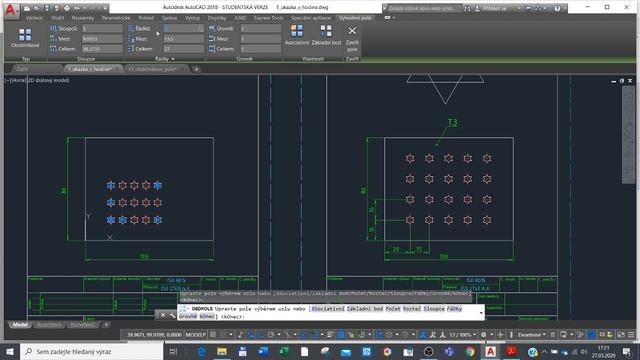Expand the command line history arrow
The height and width of the screenshot is (360, 640).
click(481, 313)
